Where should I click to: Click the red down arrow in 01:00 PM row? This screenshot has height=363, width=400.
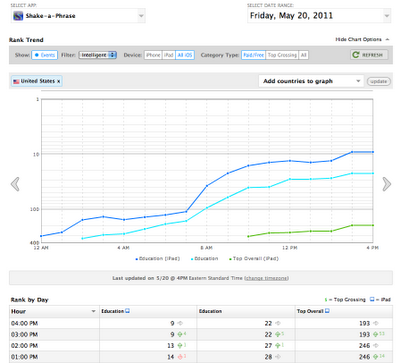point(180,357)
